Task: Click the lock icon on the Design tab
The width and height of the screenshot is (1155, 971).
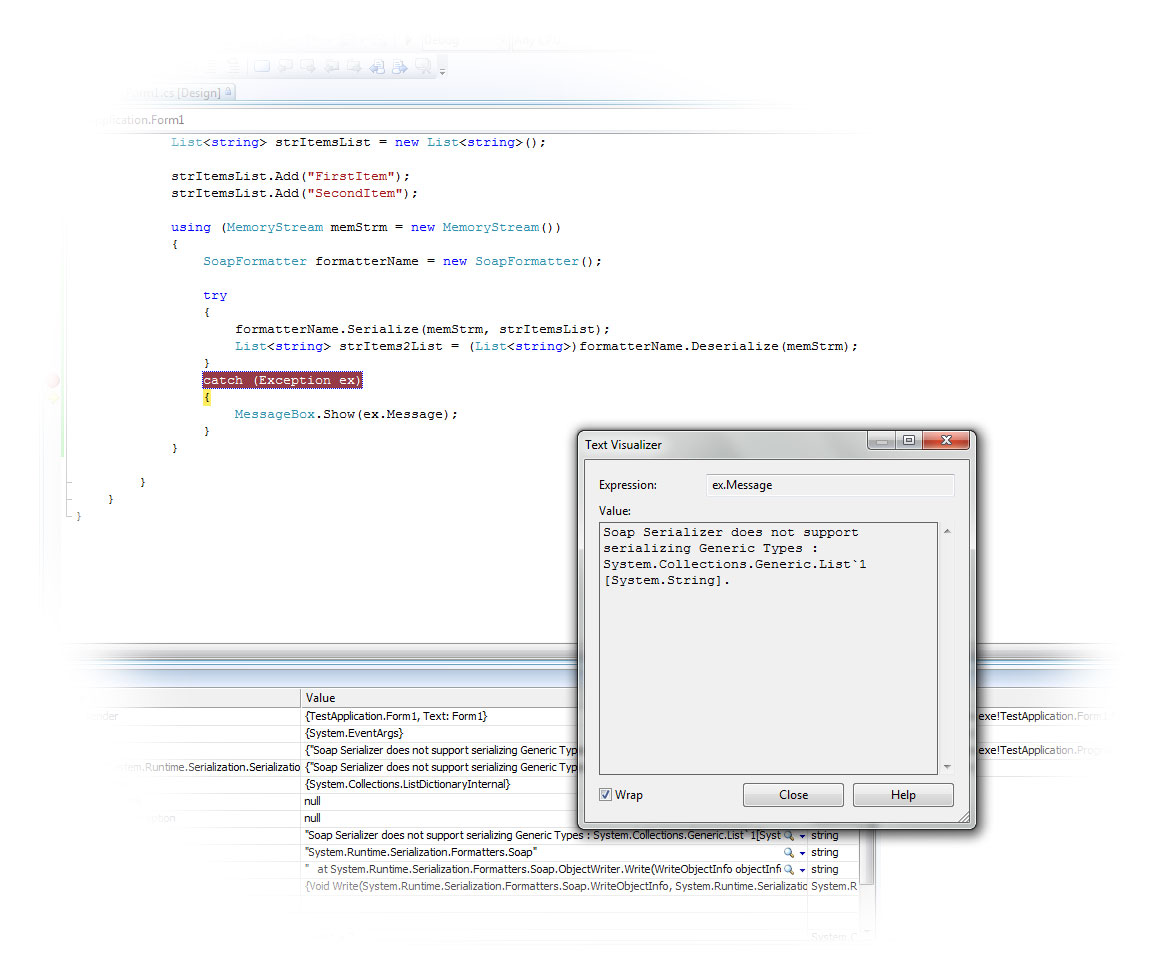Action: point(229,92)
